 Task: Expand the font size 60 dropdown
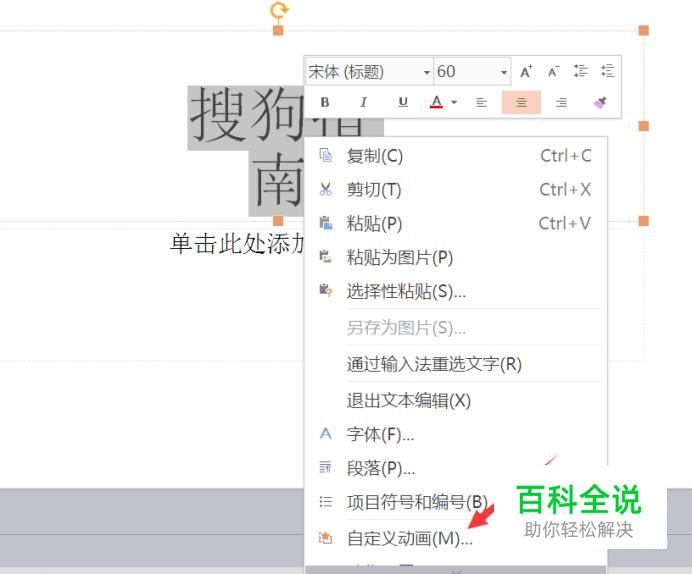[x=504, y=72]
